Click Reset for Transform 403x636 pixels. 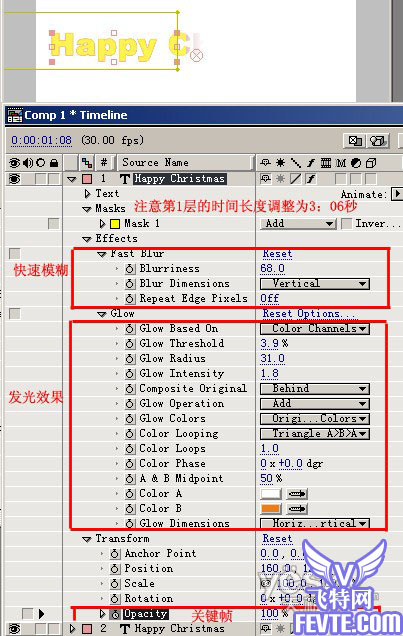[277, 539]
